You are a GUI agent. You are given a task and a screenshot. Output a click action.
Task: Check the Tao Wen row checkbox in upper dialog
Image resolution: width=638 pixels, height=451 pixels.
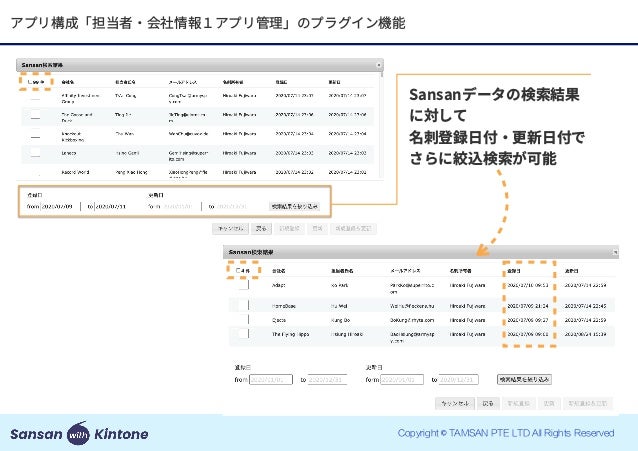(35, 134)
